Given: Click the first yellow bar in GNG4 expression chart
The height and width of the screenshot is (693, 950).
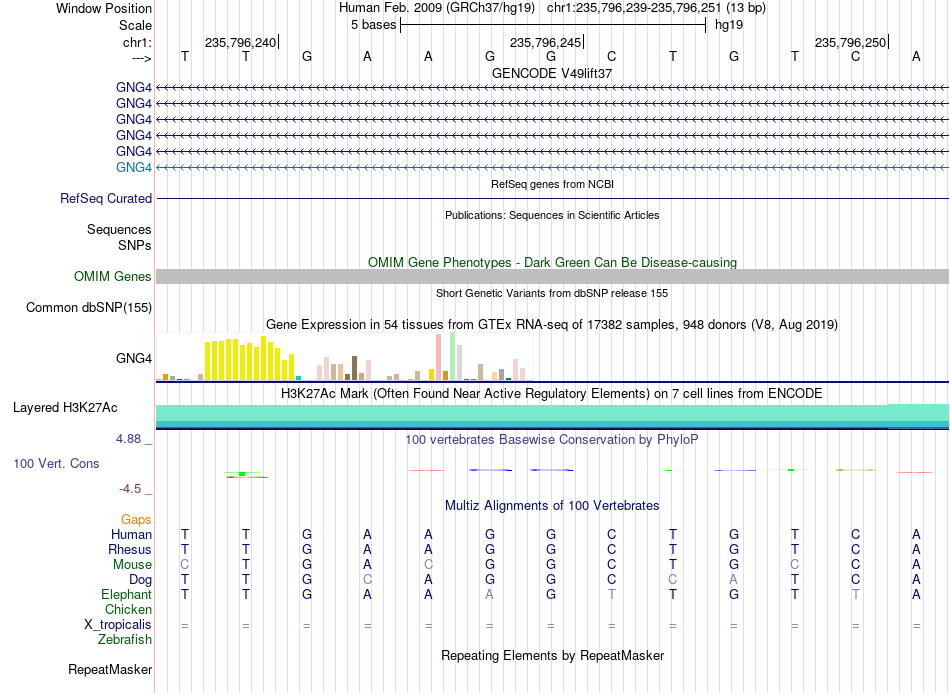Looking at the screenshot, I should (x=208, y=361).
